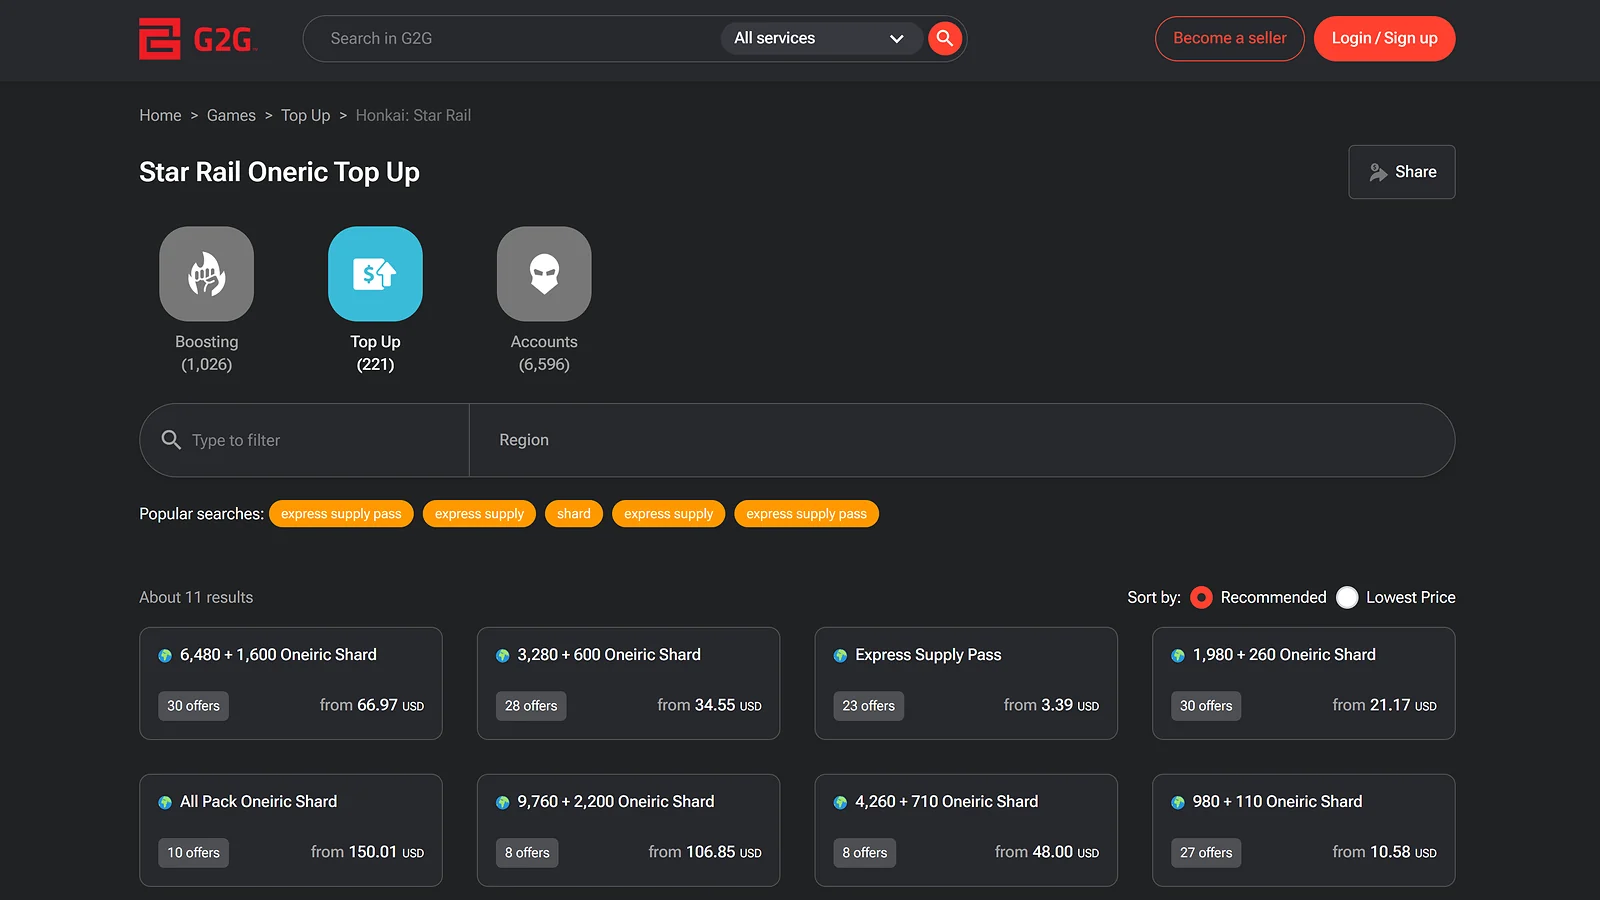1600x900 pixels.
Task: Click the red search magnifier button
Action: pos(944,38)
